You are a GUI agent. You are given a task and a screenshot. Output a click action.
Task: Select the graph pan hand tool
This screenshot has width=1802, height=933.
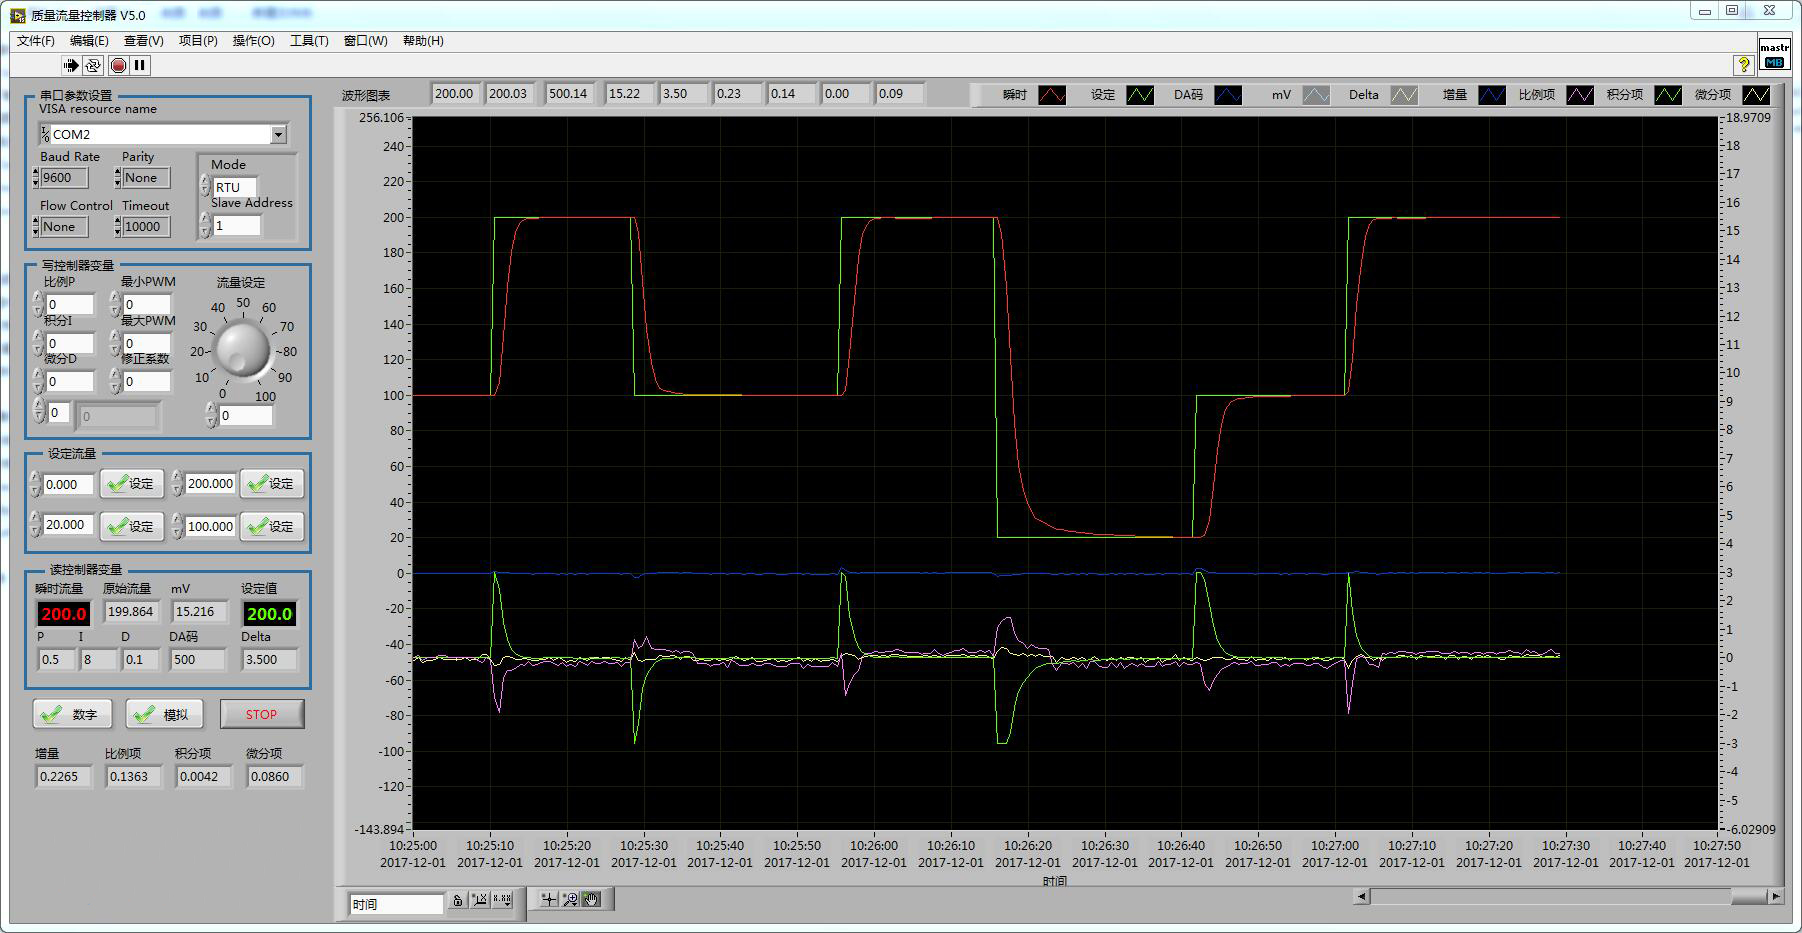(592, 900)
